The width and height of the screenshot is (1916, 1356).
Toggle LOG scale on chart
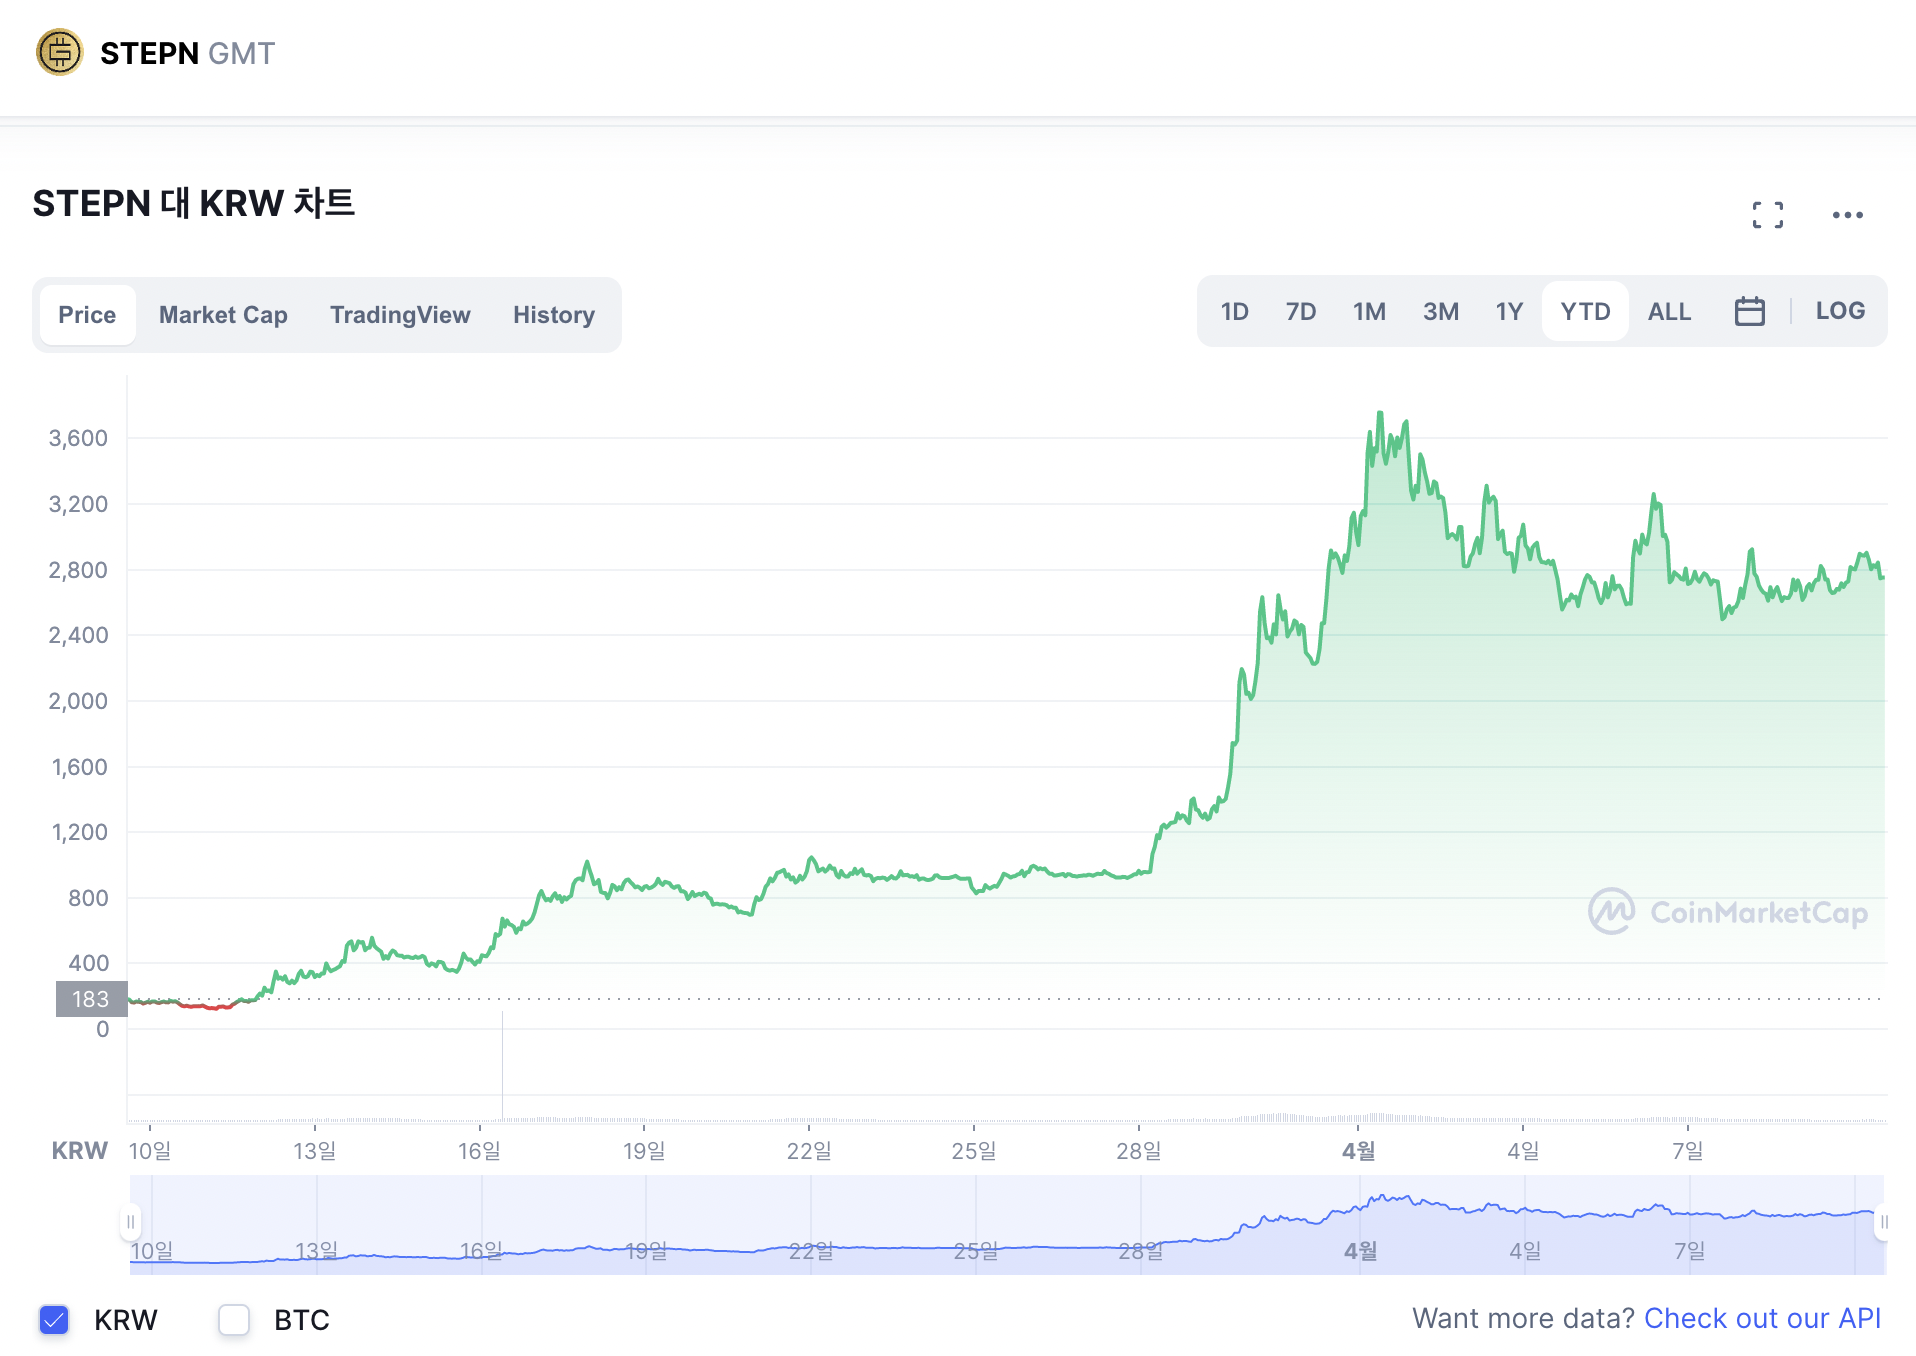click(x=1840, y=311)
